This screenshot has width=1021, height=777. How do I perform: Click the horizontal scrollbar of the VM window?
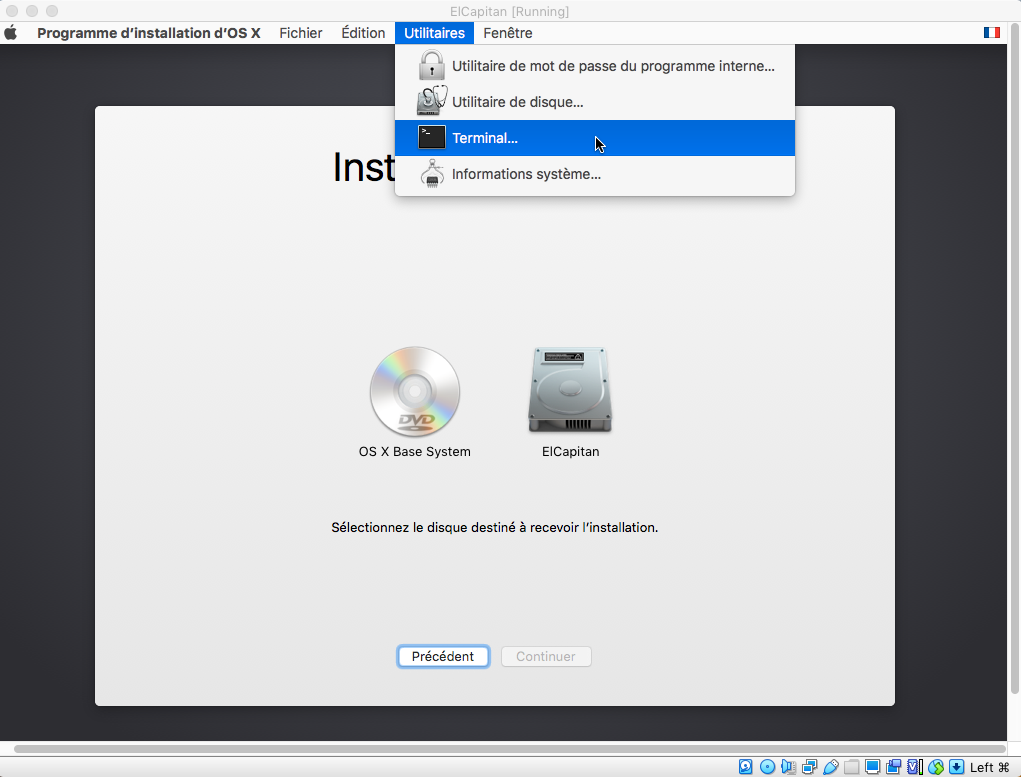coord(510,749)
